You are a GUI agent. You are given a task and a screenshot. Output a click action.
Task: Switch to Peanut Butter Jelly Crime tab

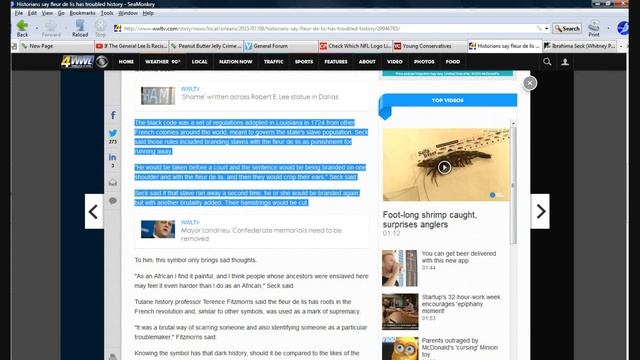[x=207, y=46]
